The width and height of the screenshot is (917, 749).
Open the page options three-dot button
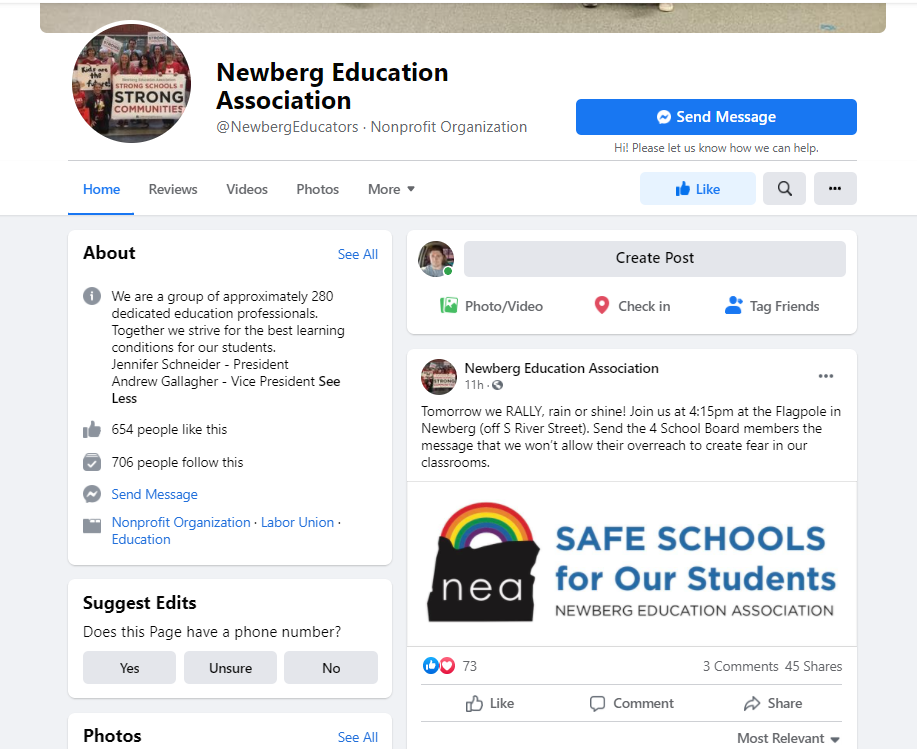click(x=835, y=188)
